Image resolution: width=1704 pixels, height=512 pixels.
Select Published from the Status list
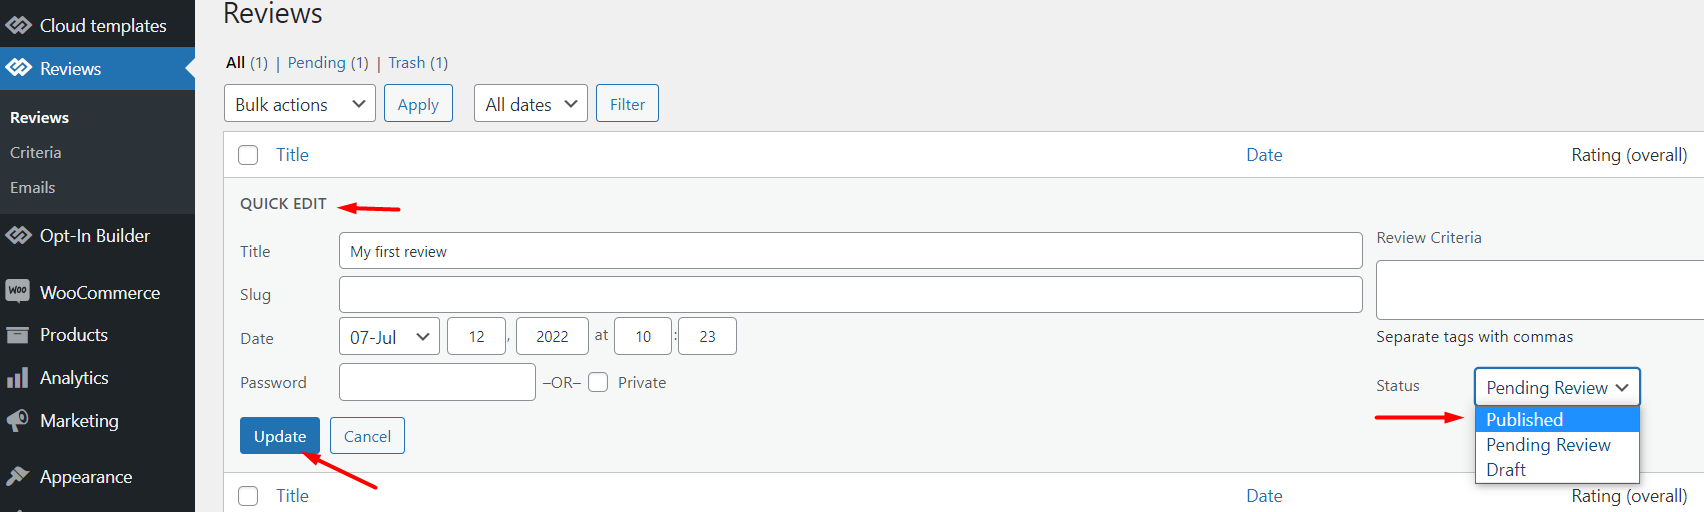click(x=1557, y=419)
